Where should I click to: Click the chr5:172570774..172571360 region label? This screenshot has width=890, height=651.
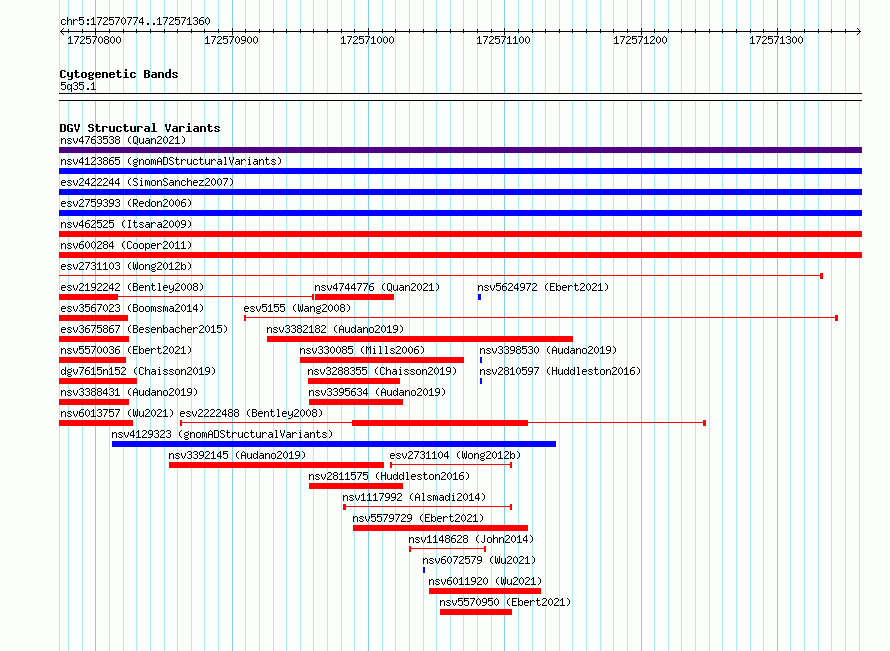pyautogui.click(x=135, y=21)
